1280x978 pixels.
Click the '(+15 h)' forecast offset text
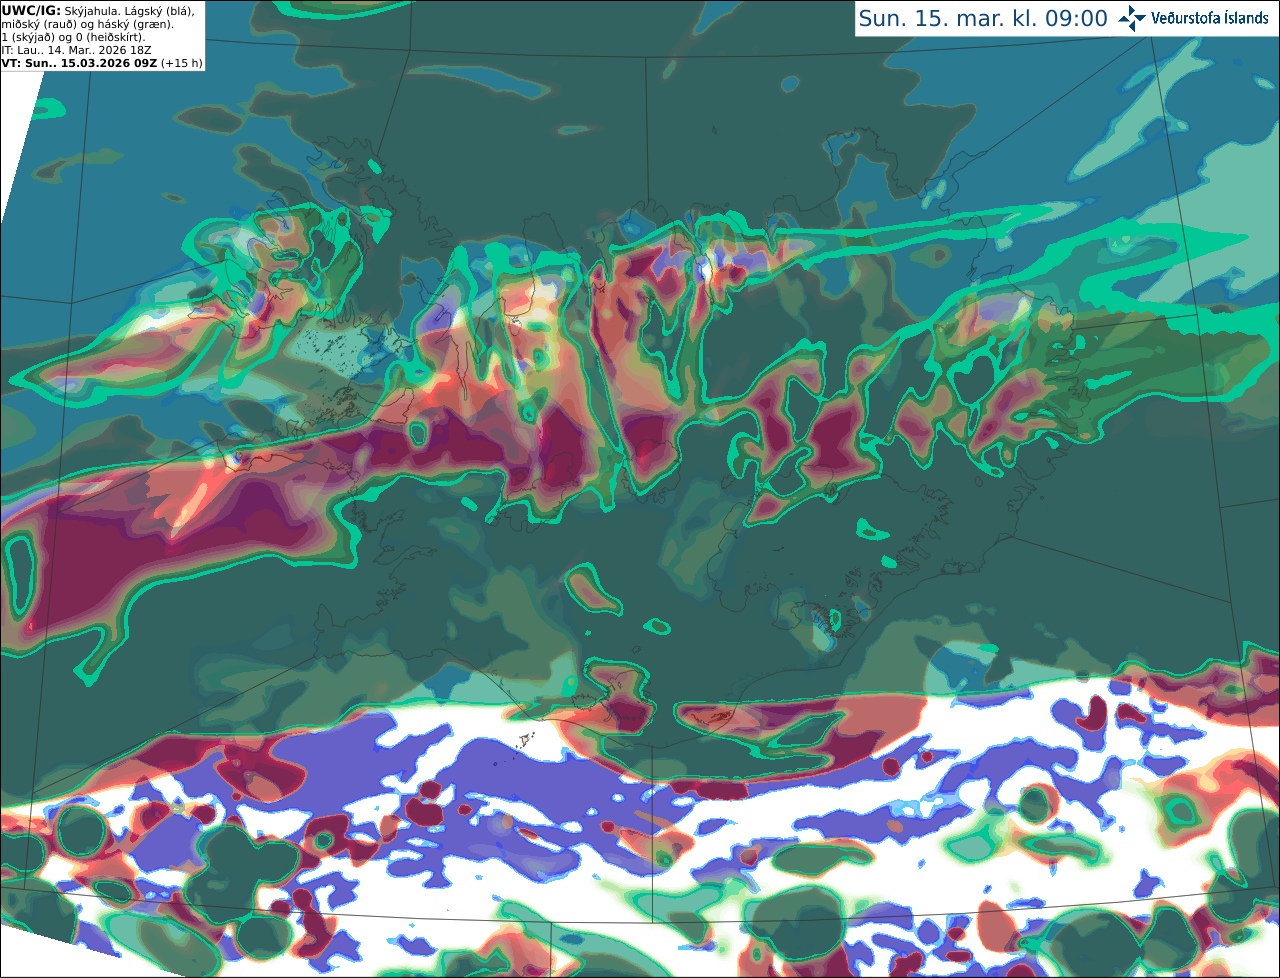pyautogui.click(x=181, y=63)
